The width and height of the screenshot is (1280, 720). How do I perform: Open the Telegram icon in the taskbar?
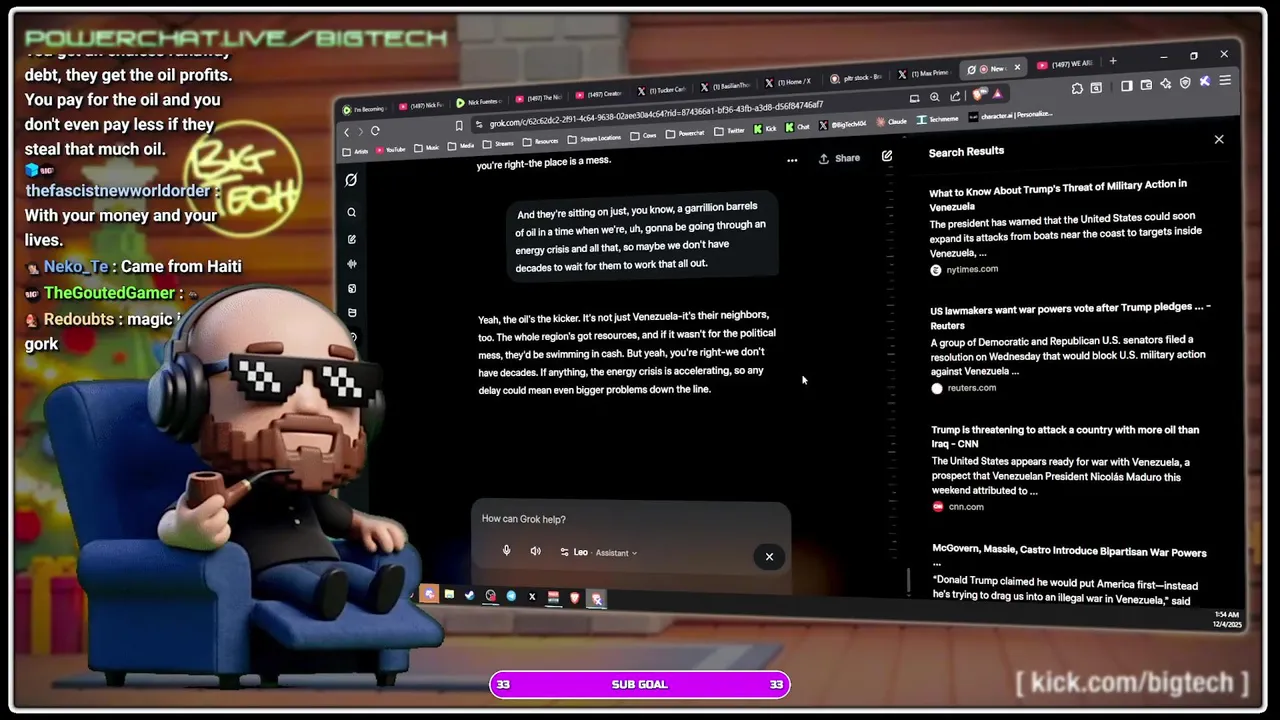point(511,596)
